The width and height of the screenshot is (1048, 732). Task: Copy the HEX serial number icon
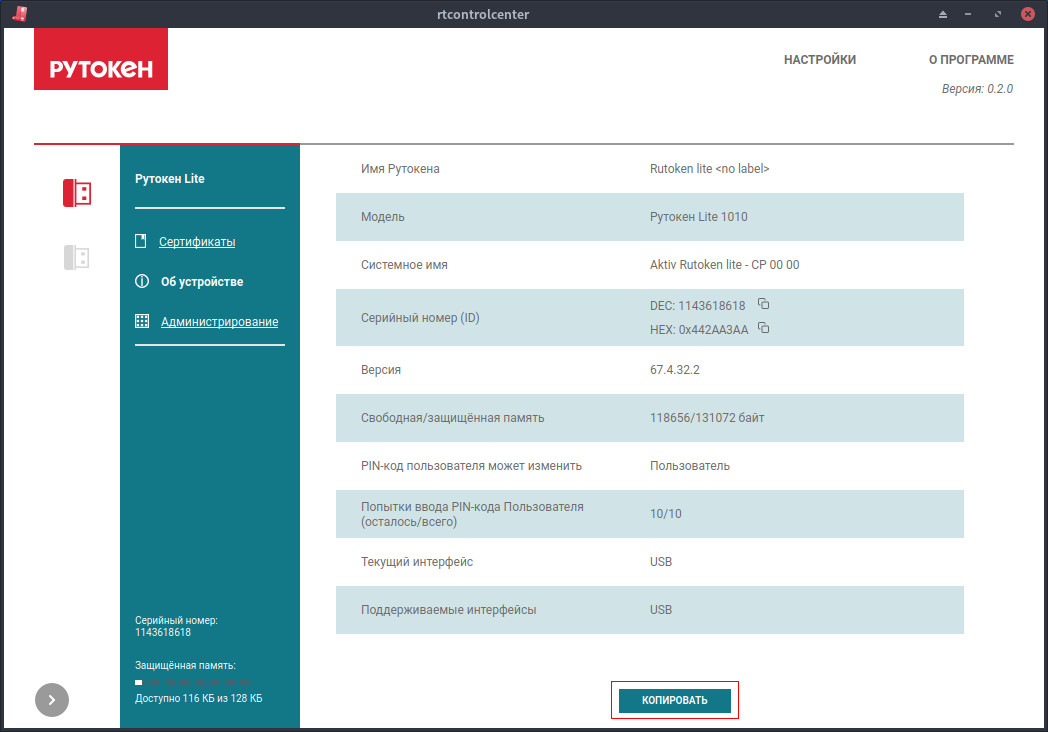point(763,328)
